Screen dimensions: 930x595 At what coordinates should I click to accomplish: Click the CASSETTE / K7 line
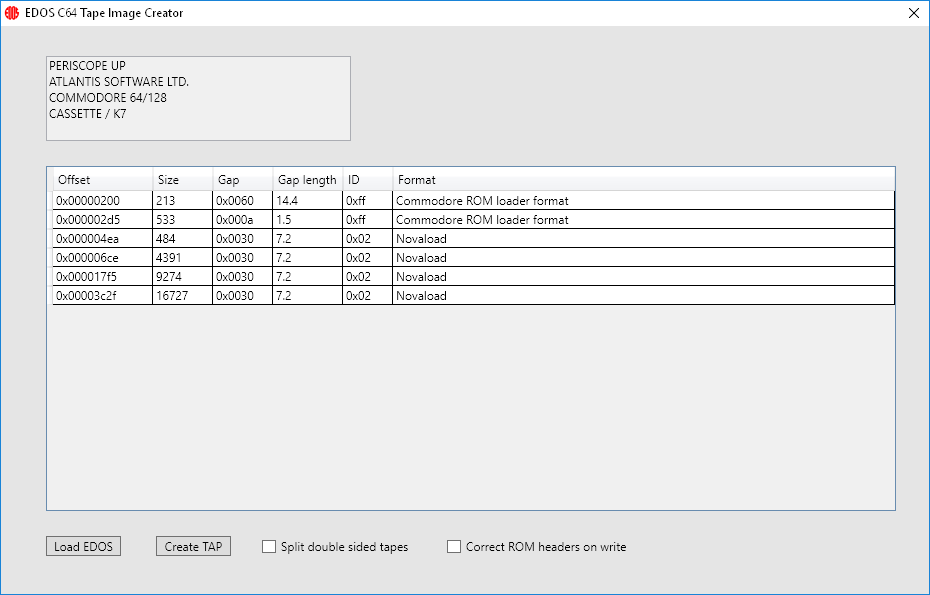click(88, 113)
